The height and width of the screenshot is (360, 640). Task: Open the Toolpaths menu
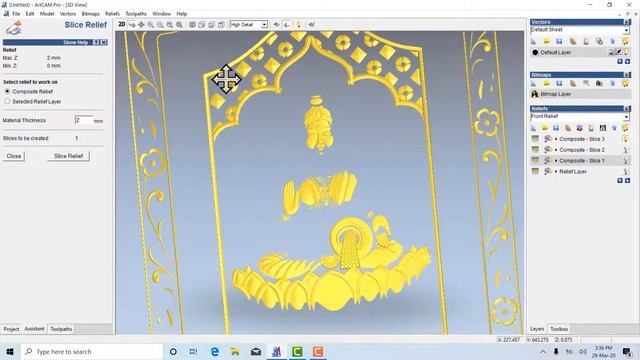(x=136, y=13)
